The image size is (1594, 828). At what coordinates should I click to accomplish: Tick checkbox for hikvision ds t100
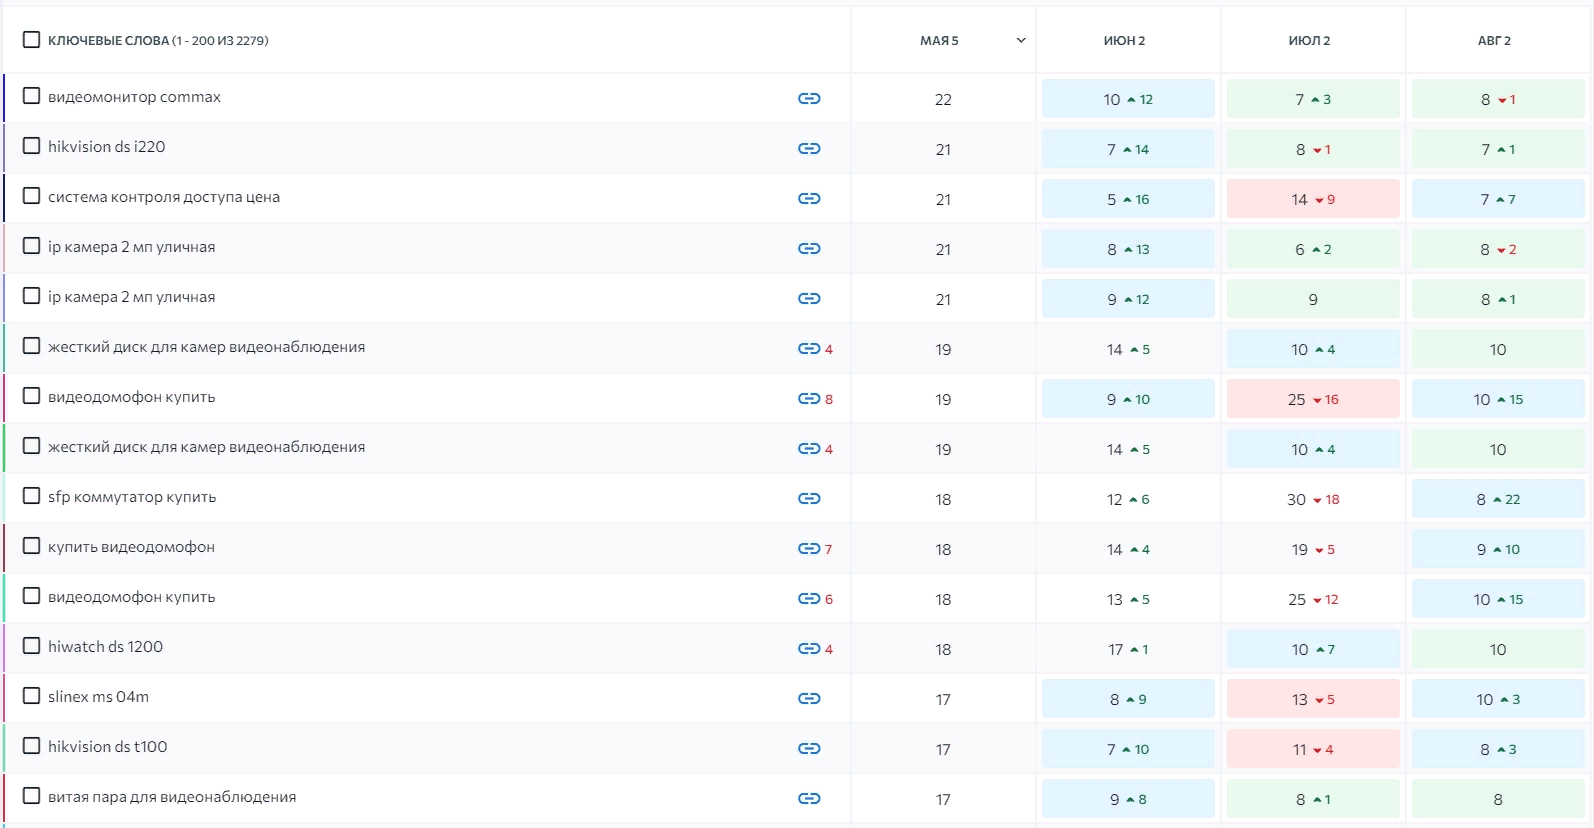click(x=32, y=746)
